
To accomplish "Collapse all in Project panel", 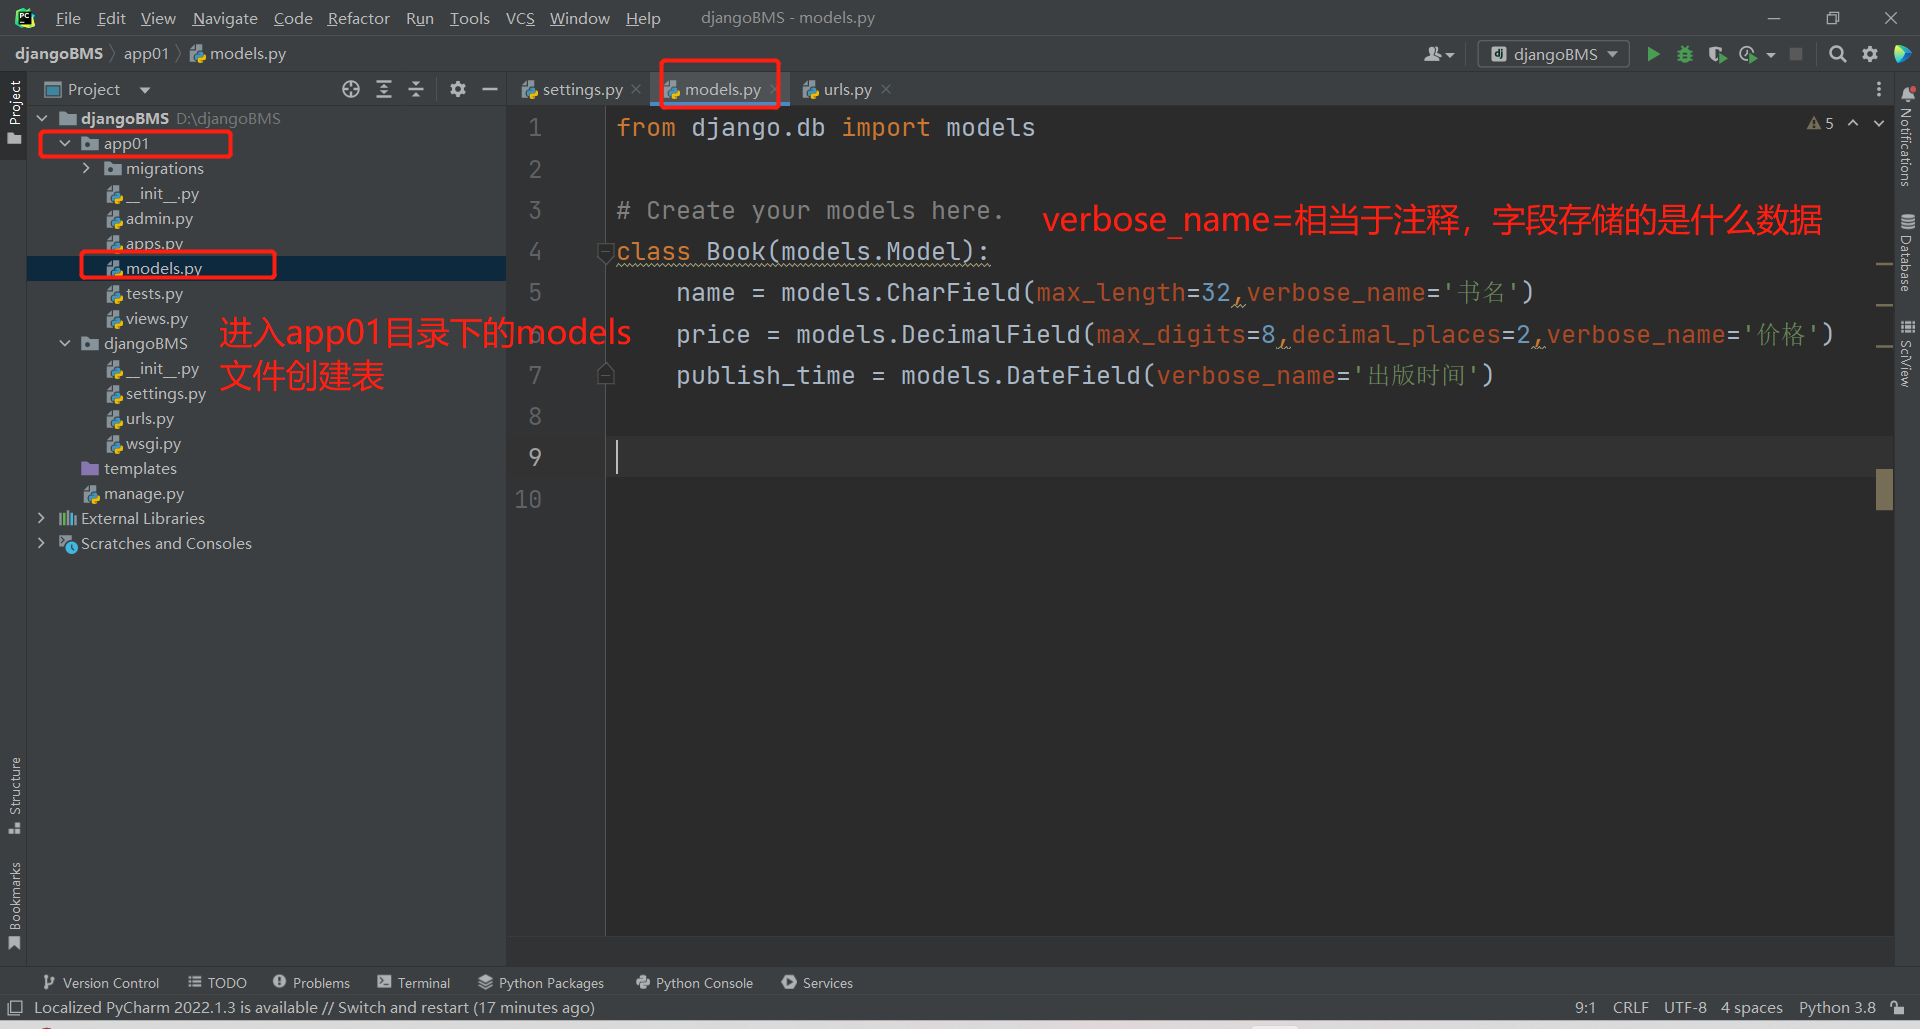I will 416,89.
